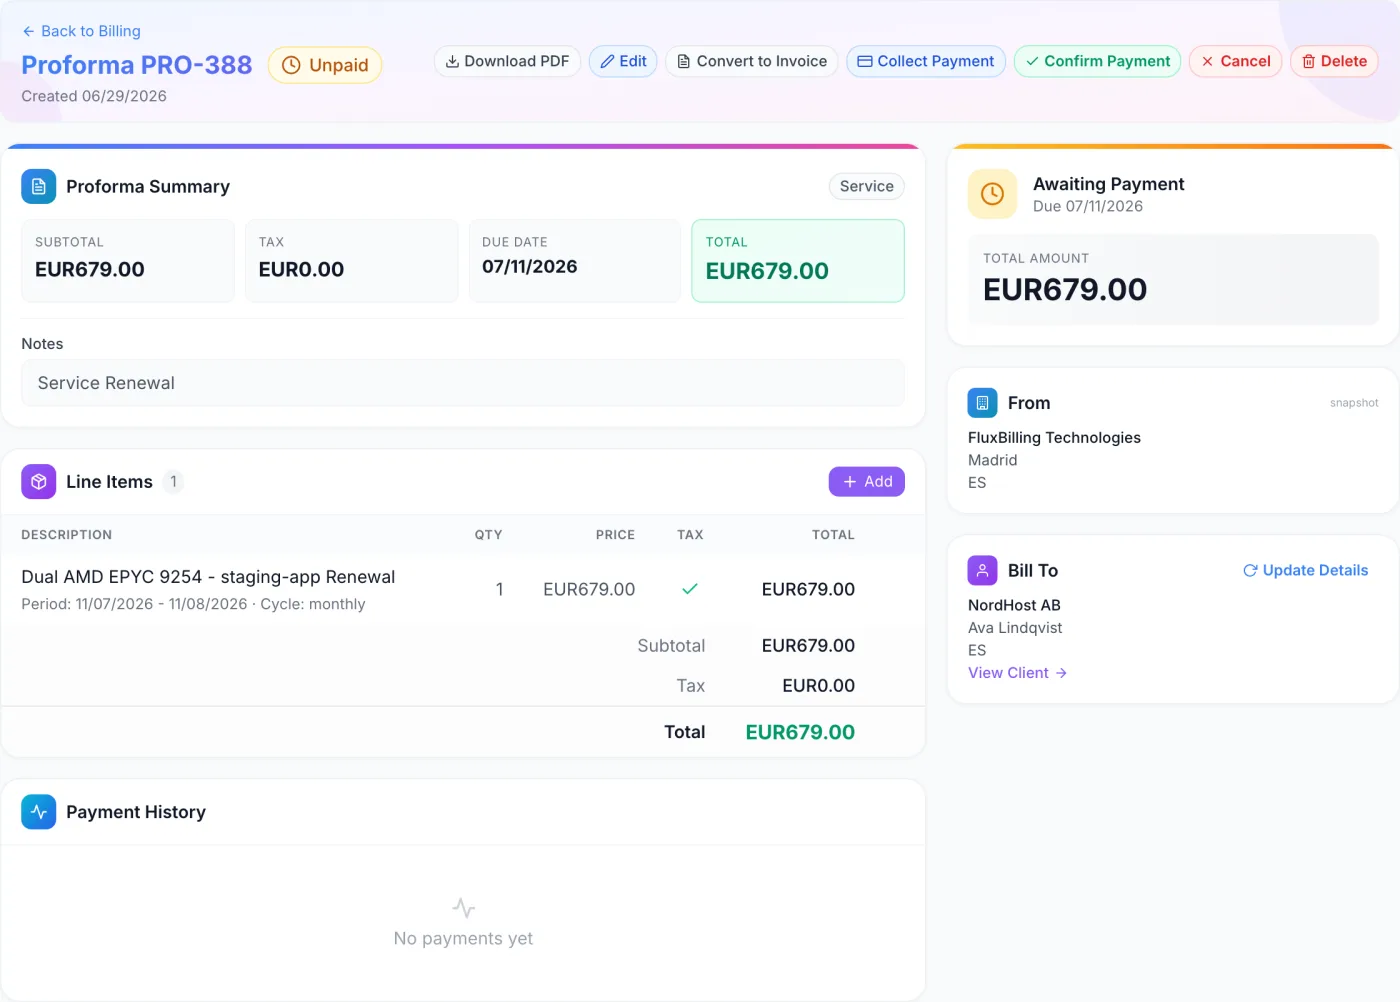The image size is (1400, 1002).
Task: Update Bill To details
Action: point(1305,570)
